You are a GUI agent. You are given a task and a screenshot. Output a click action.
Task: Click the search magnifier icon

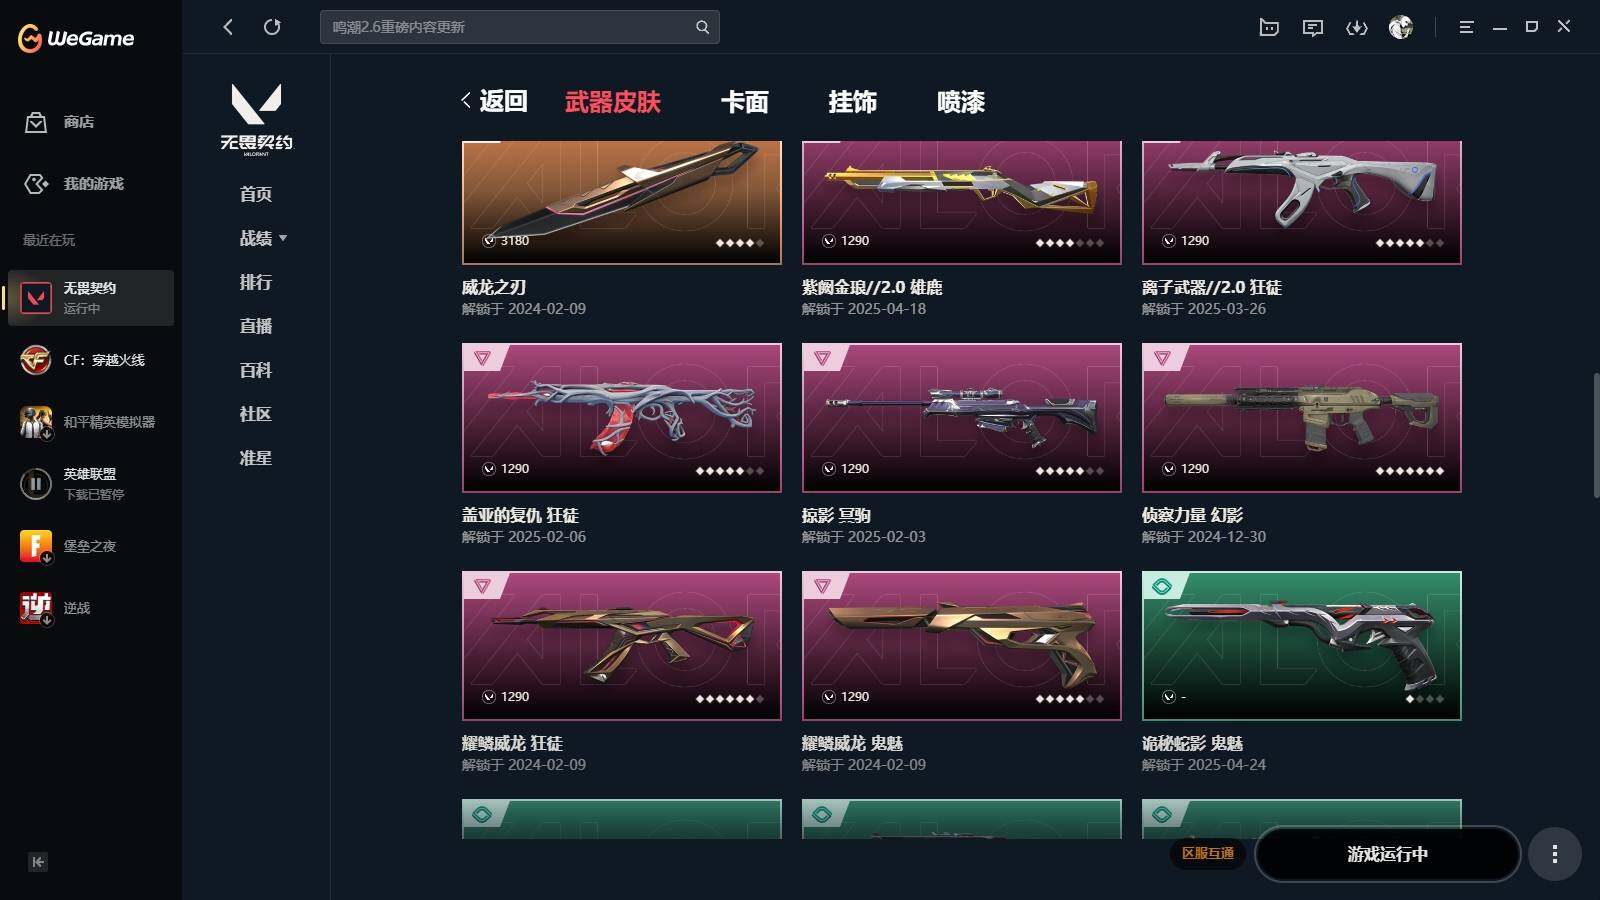[702, 27]
